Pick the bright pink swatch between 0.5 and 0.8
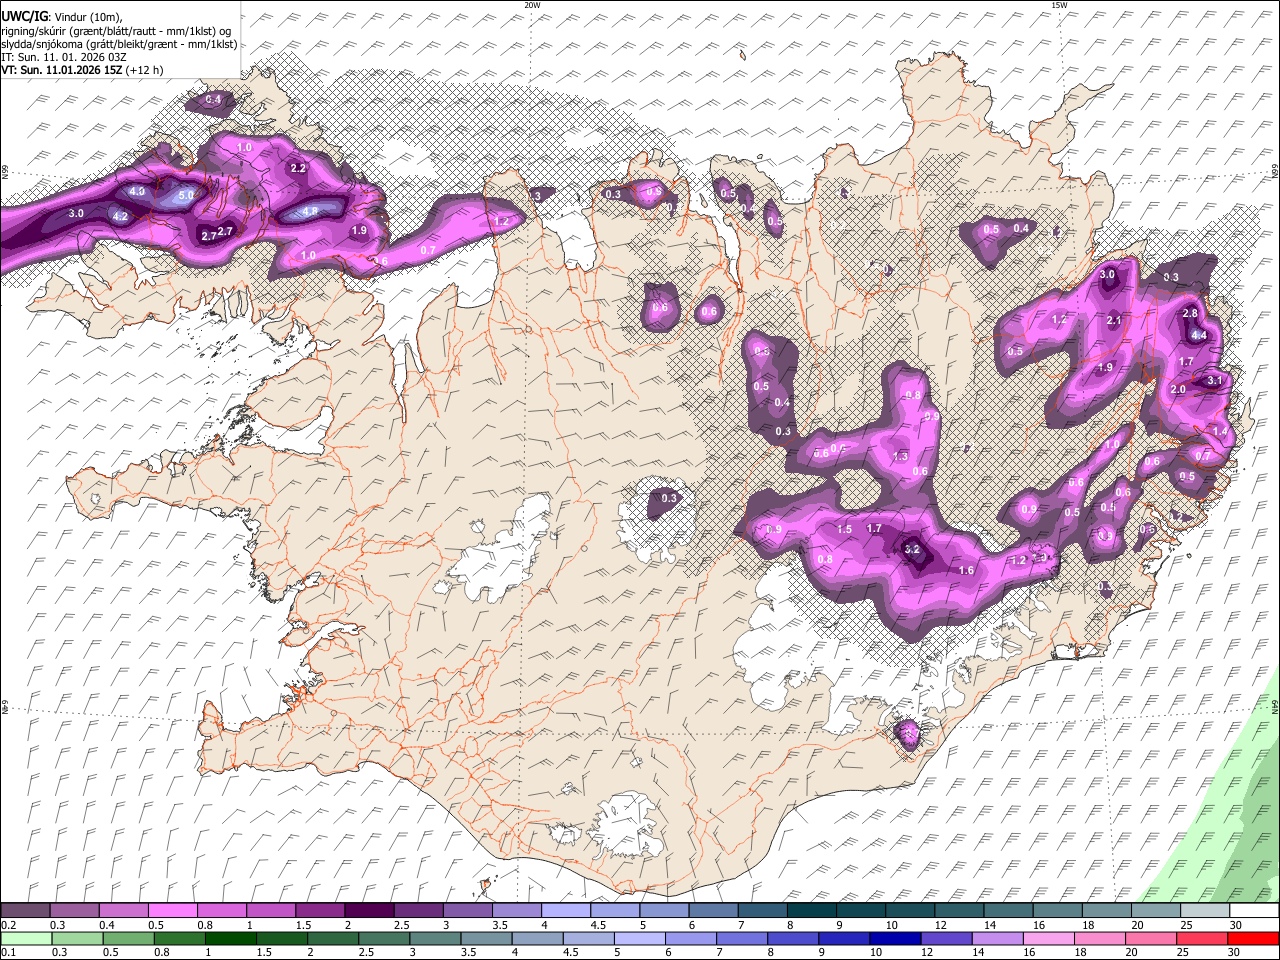The height and width of the screenshot is (960, 1280). click(173, 911)
